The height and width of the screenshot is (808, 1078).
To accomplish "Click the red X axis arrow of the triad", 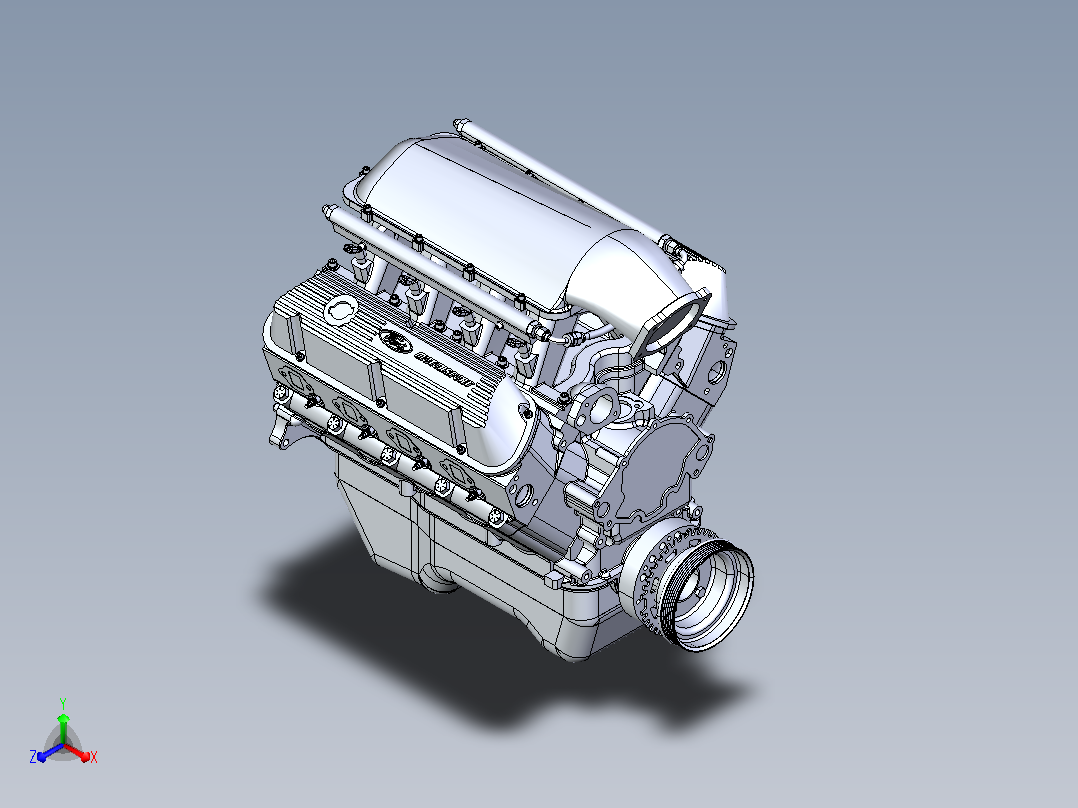I will pyautogui.click(x=78, y=753).
